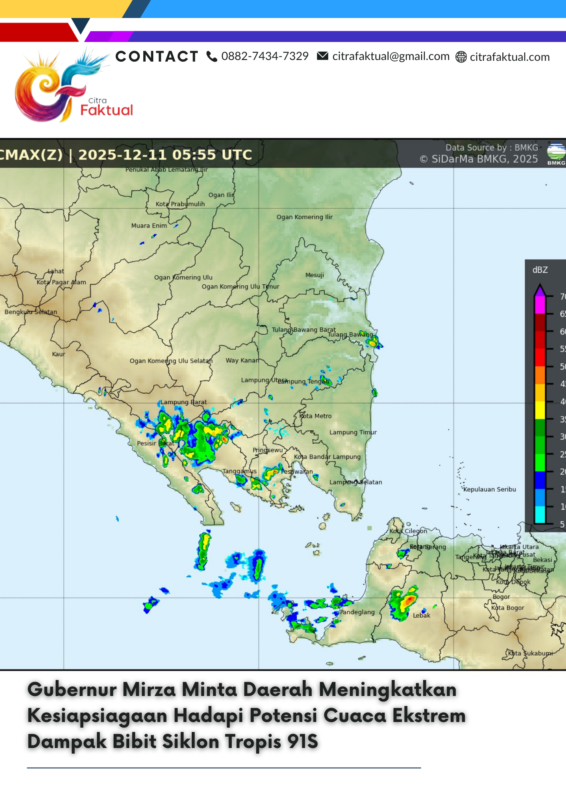This screenshot has height=800, width=566.
Task: Click the 'Ogan Komering Ilir' map label
Action: [x=305, y=217]
